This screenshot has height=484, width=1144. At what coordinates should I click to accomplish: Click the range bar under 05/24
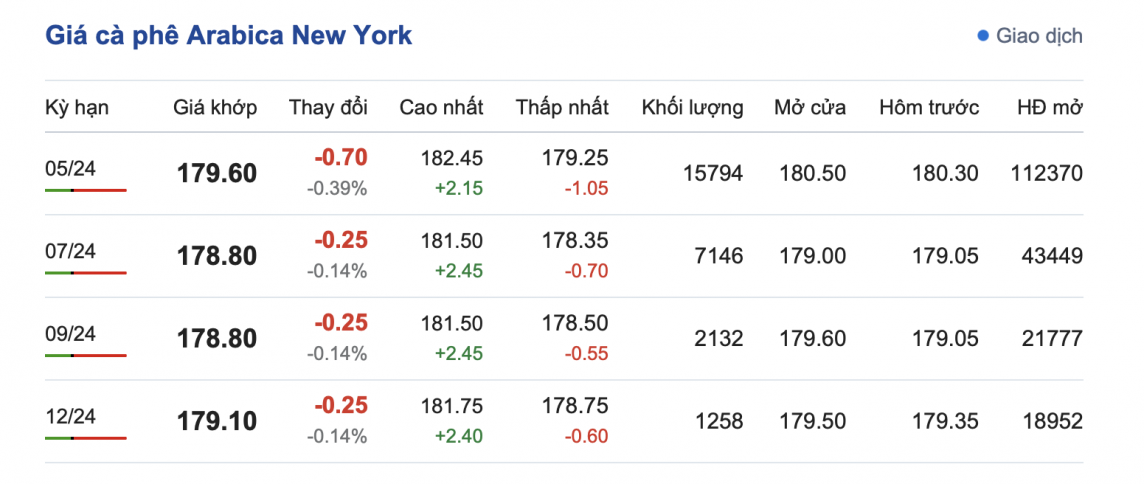click(x=86, y=189)
